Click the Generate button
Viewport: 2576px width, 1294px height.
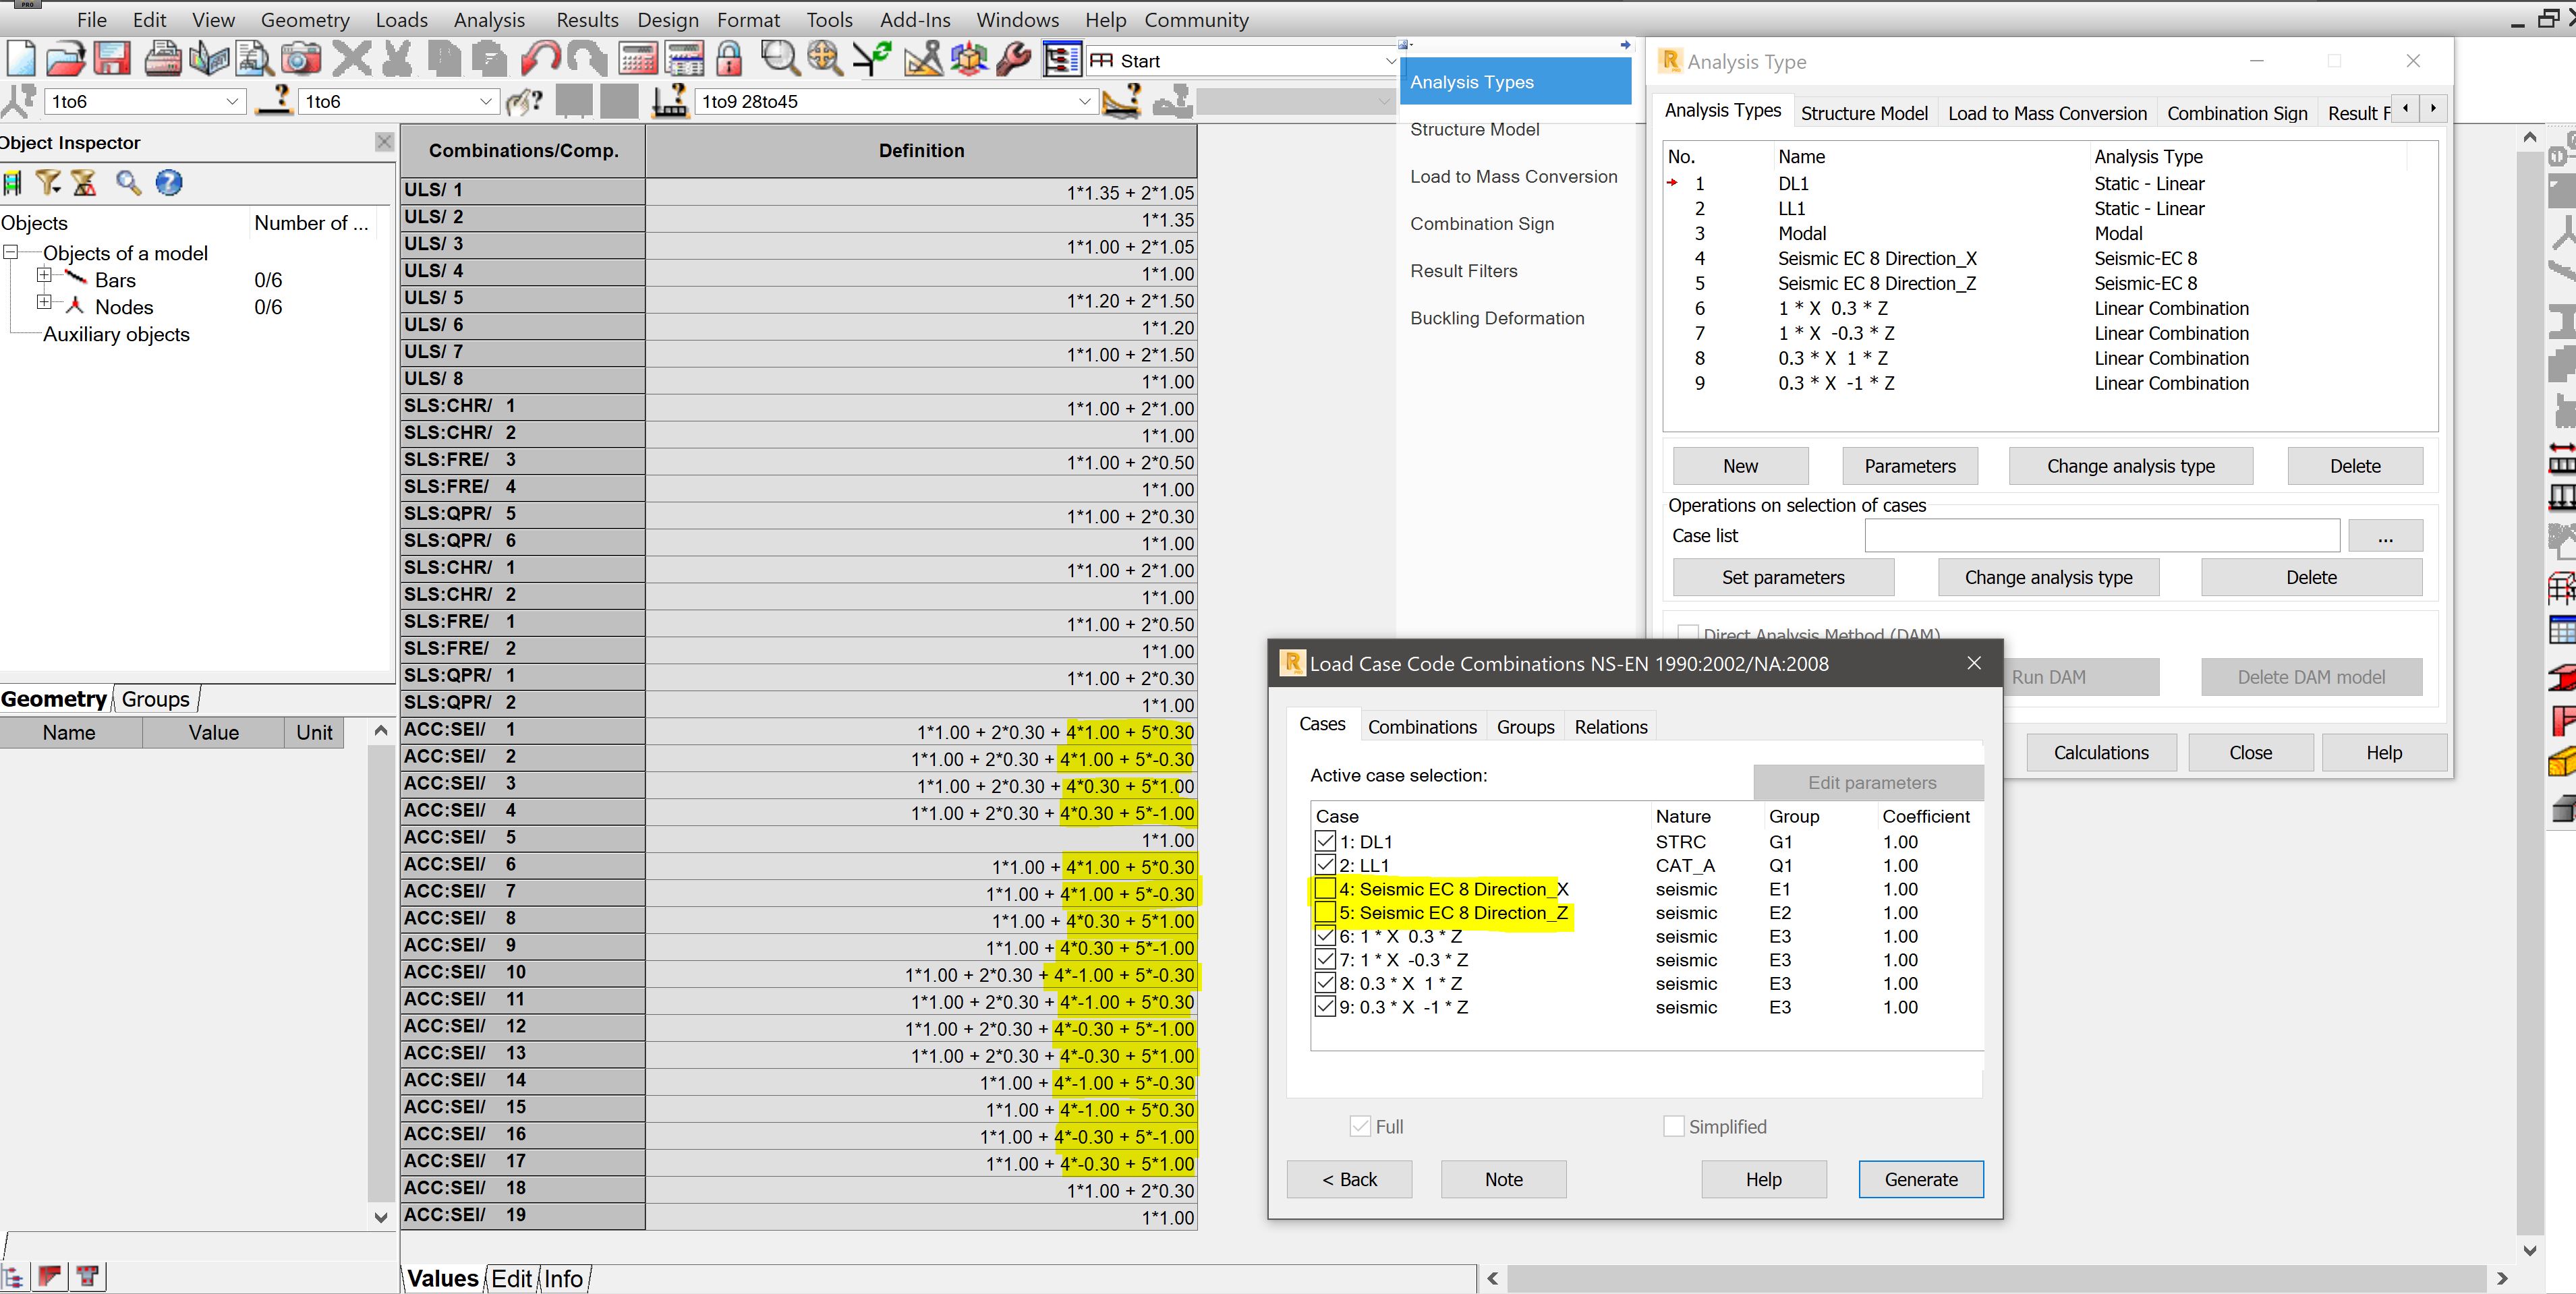coord(1920,1179)
